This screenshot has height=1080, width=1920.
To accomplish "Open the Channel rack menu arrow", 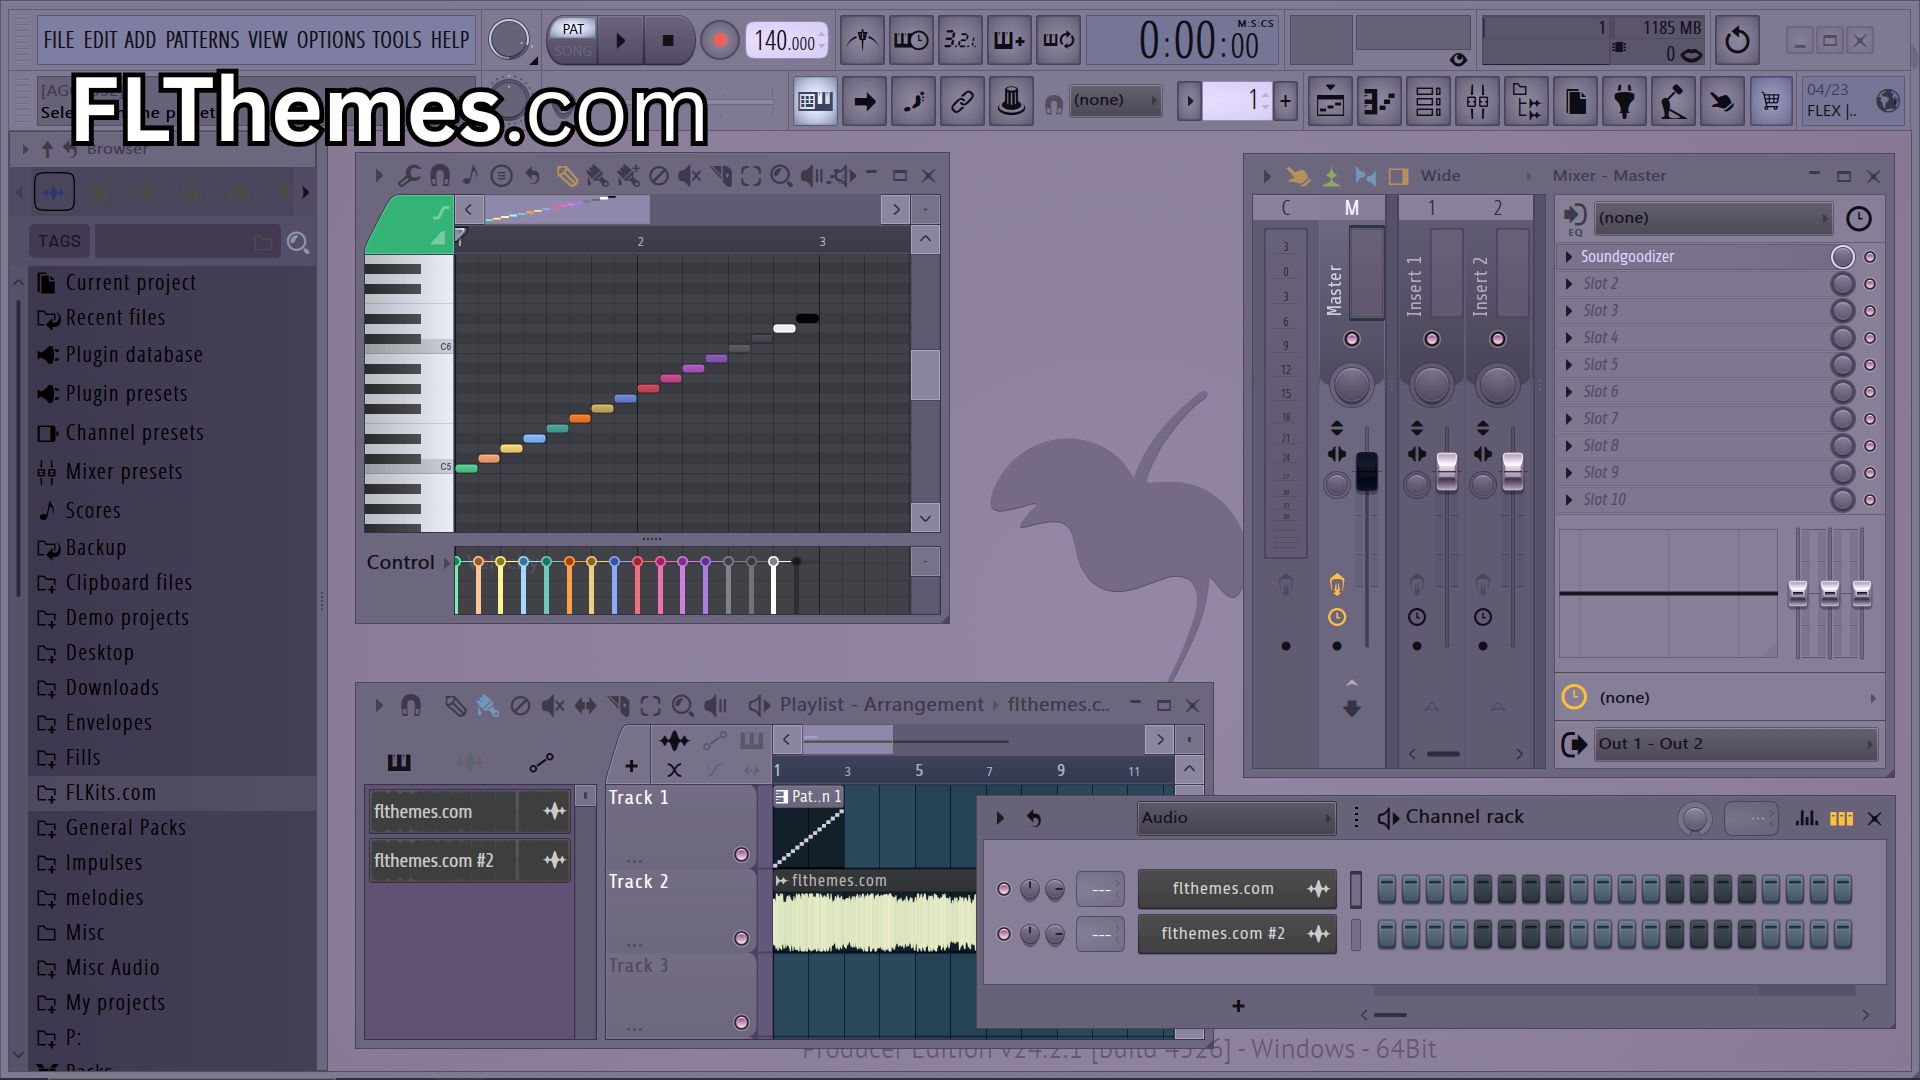I will 1000,818.
